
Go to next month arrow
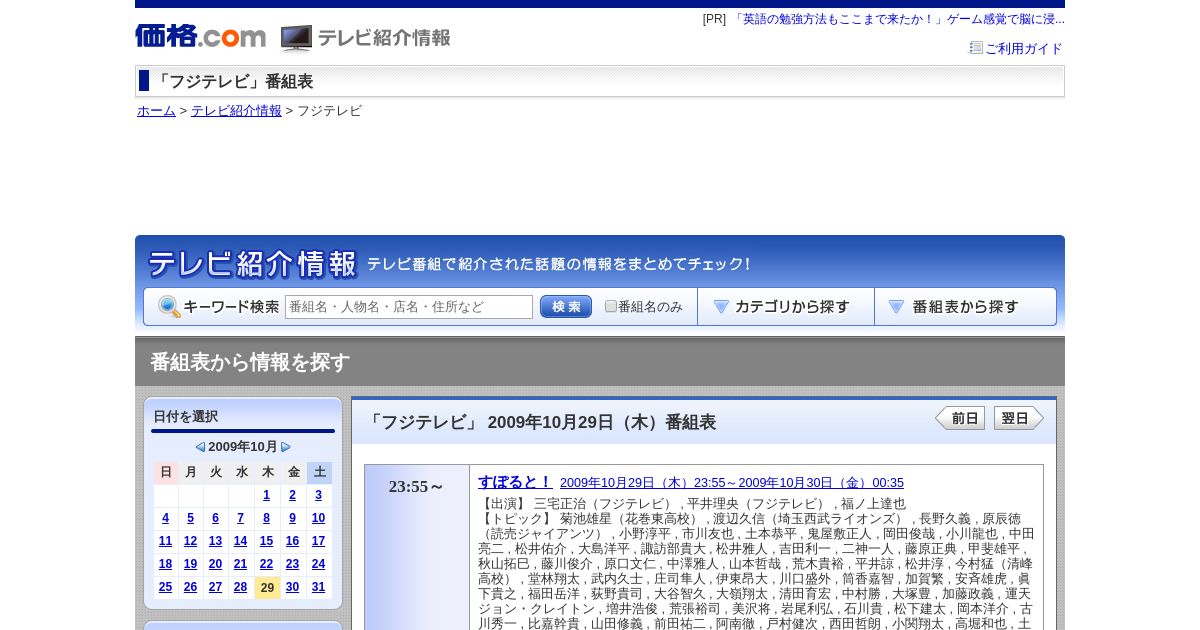pos(286,447)
